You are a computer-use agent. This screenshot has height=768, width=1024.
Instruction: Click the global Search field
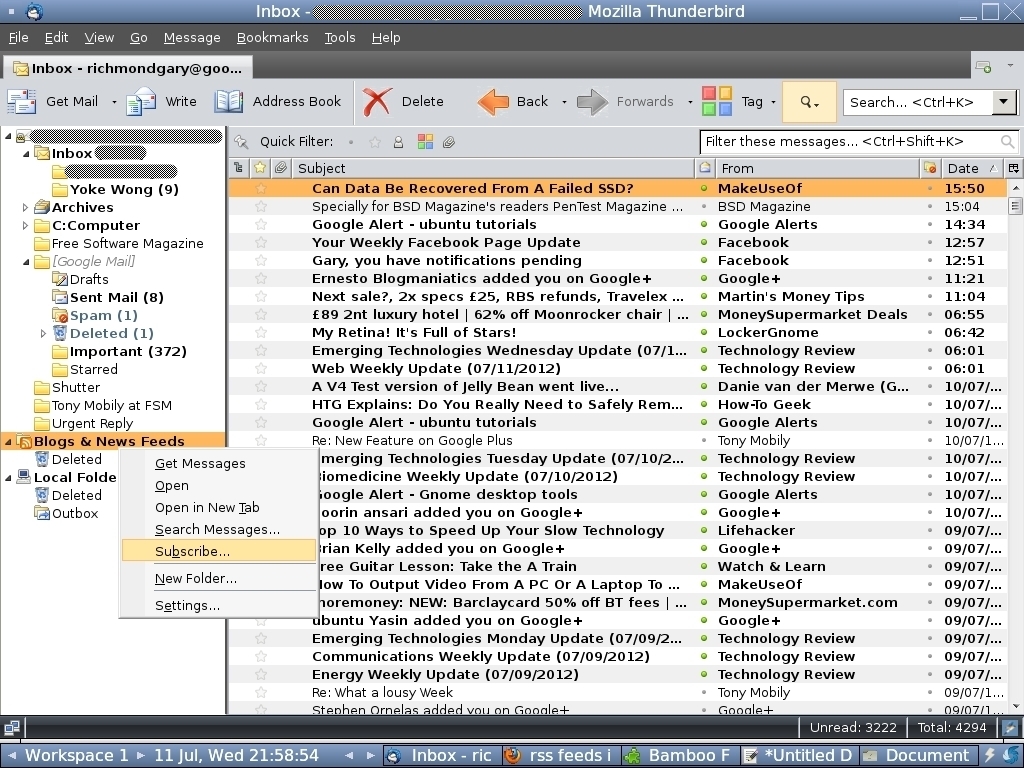click(918, 102)
